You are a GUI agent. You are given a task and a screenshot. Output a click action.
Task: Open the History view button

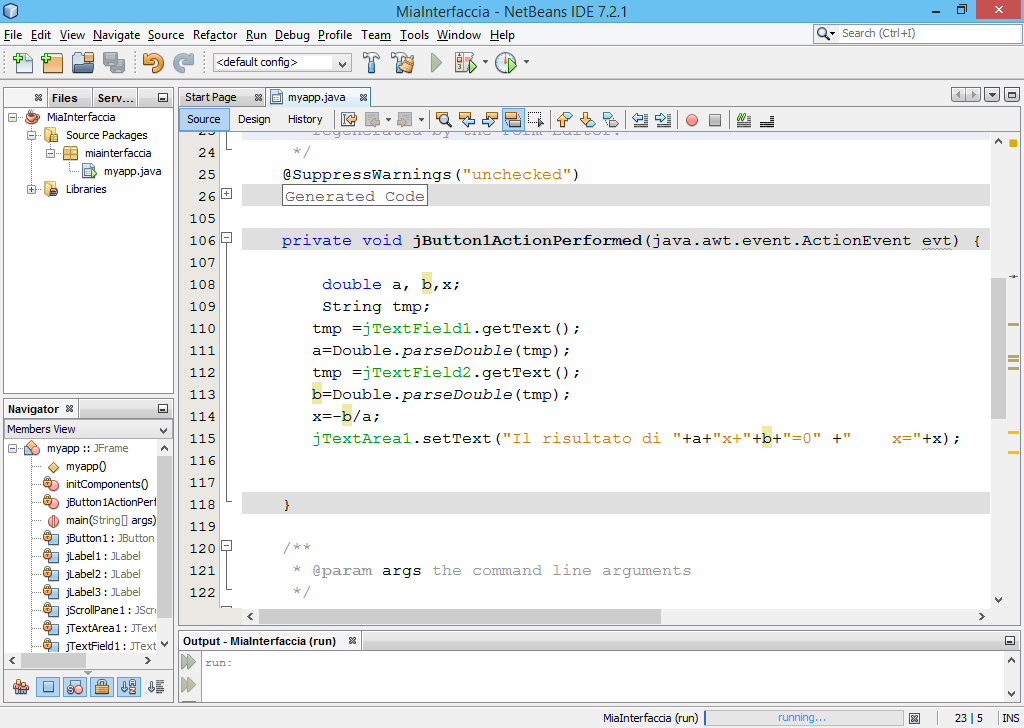(x=305, y=119)
